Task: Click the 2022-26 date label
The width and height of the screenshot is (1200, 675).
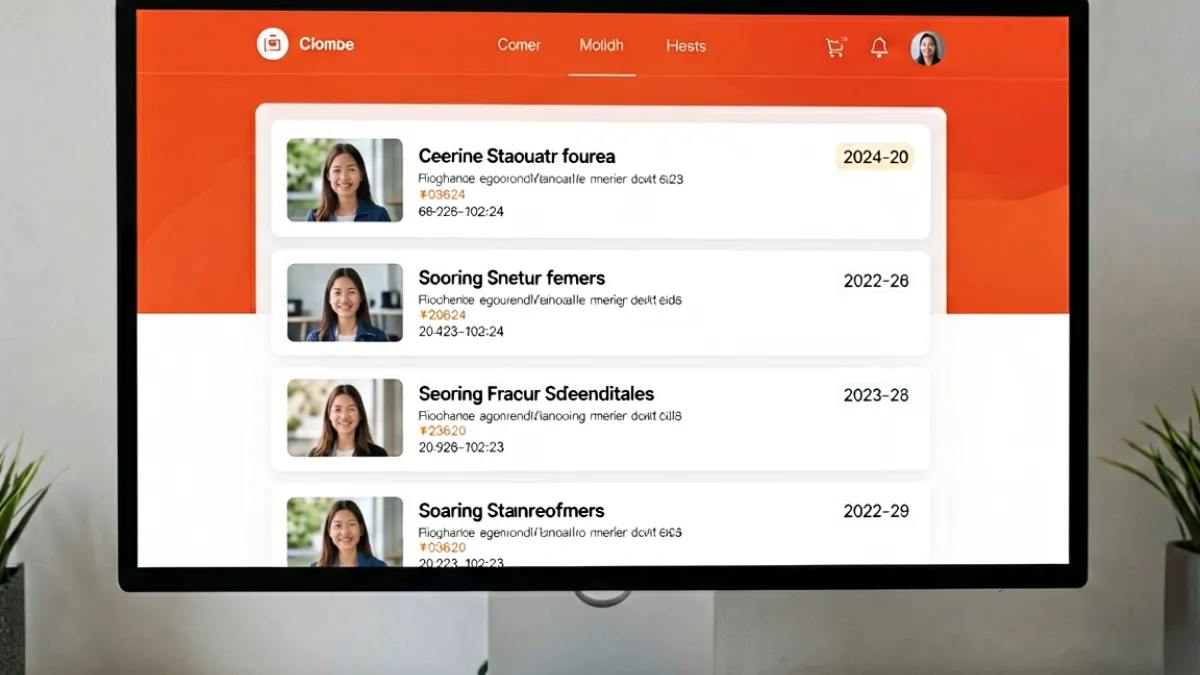Action: click(x=876, y=281)
